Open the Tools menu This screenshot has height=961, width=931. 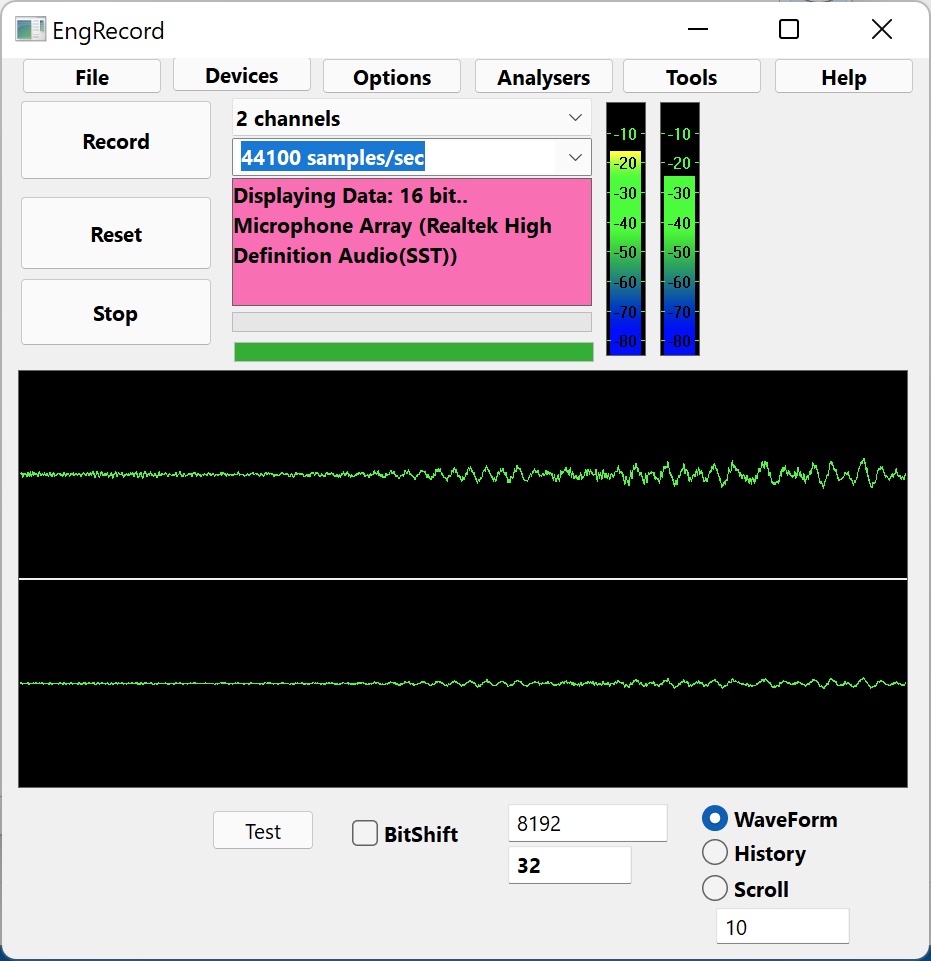[691, 77]
